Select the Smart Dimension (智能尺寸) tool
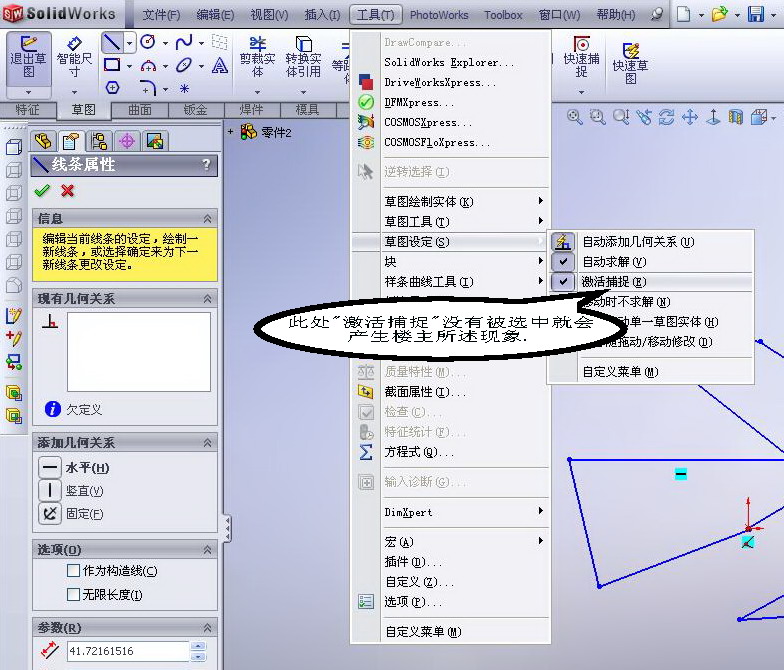This screenshot has width=784, height=670. (74, 58)
